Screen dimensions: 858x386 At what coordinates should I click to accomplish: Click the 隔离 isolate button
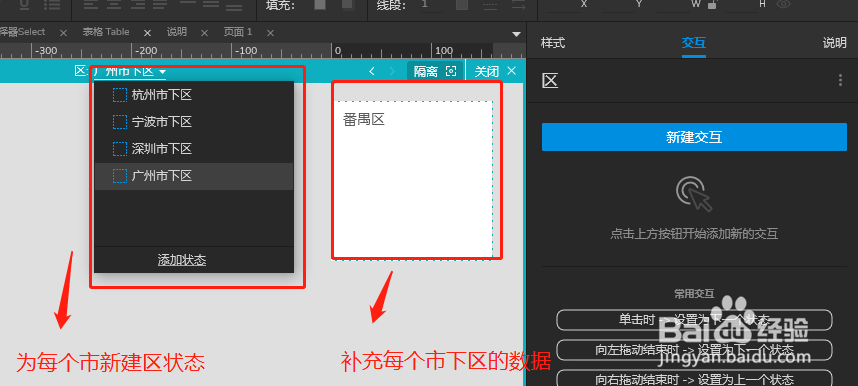click(x=435, y=71)
